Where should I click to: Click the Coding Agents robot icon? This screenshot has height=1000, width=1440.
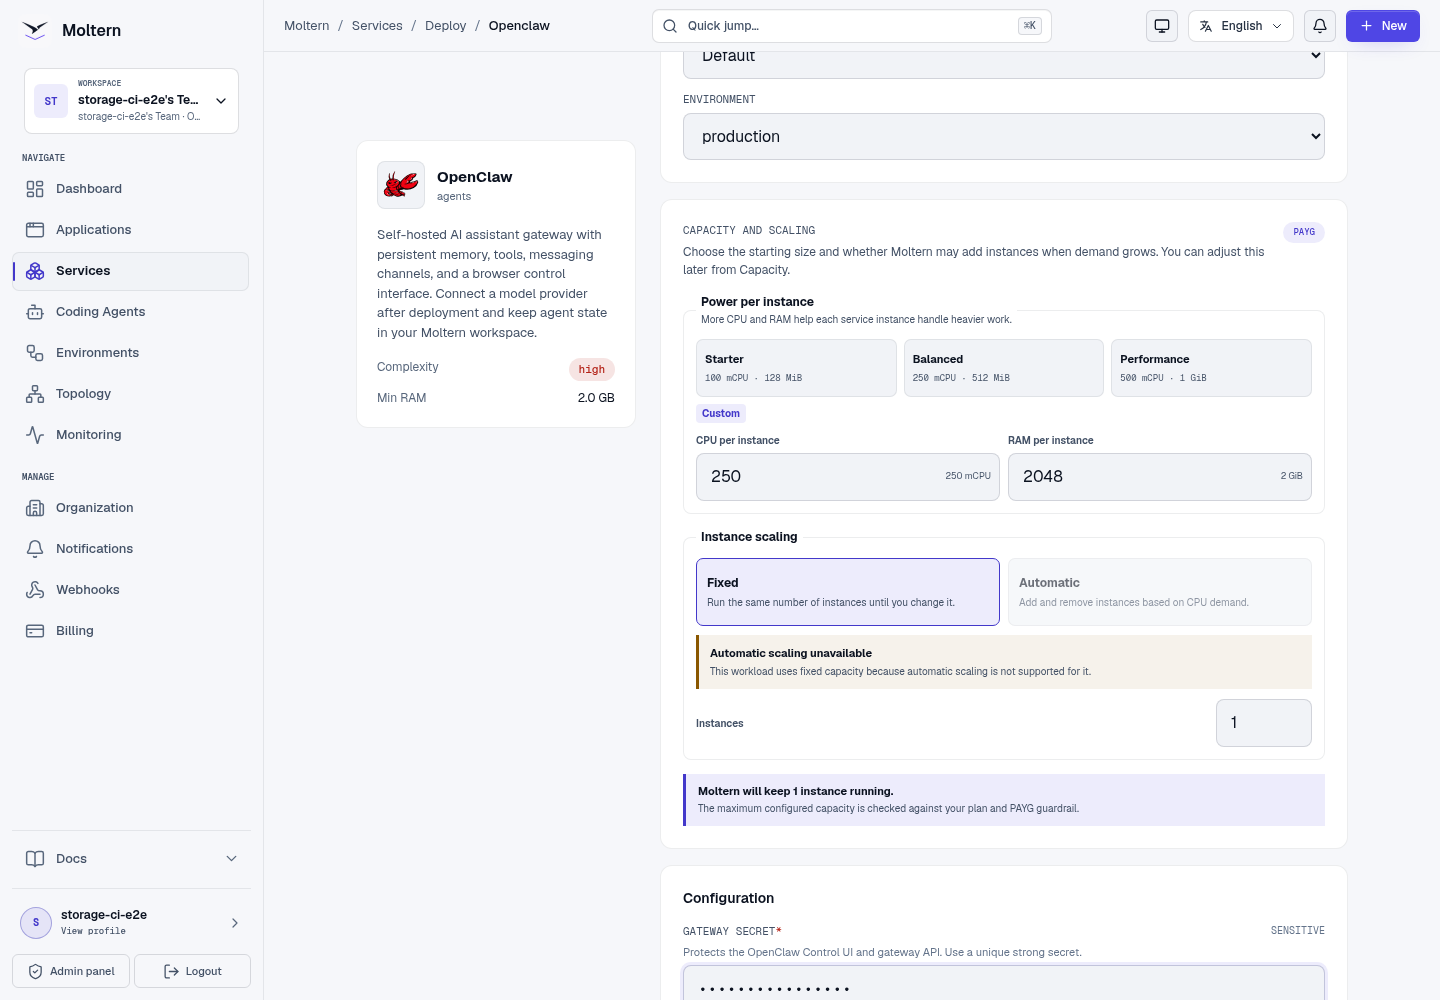point(35,312)
